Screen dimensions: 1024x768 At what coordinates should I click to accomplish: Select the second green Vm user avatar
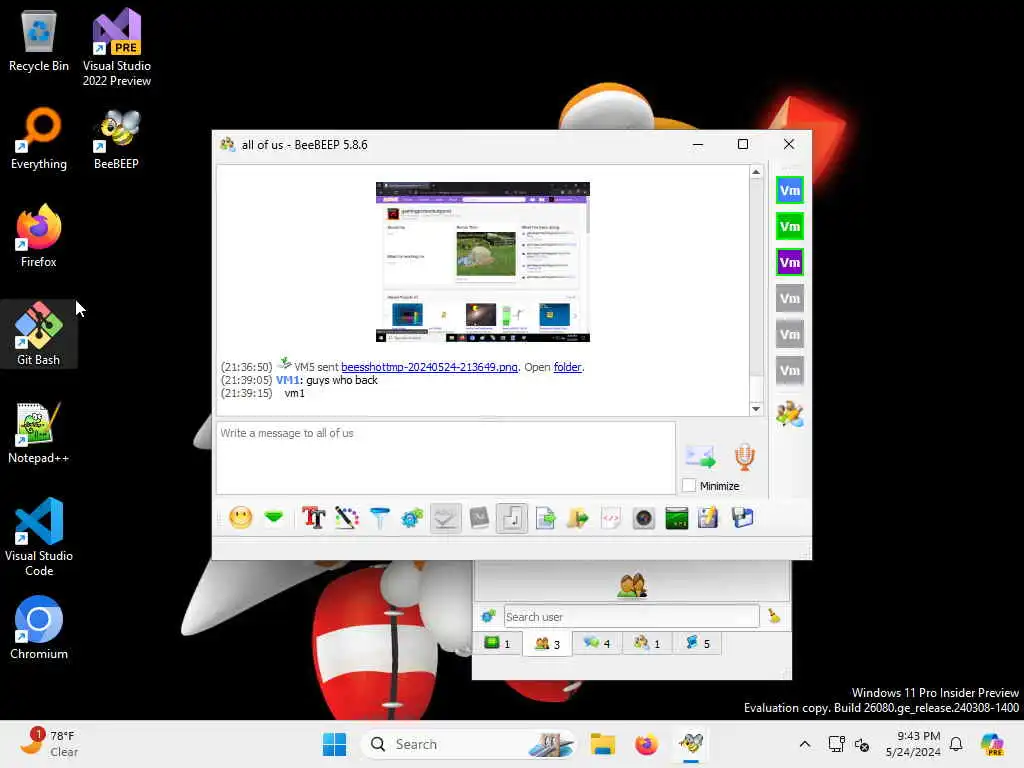point(790,227)
